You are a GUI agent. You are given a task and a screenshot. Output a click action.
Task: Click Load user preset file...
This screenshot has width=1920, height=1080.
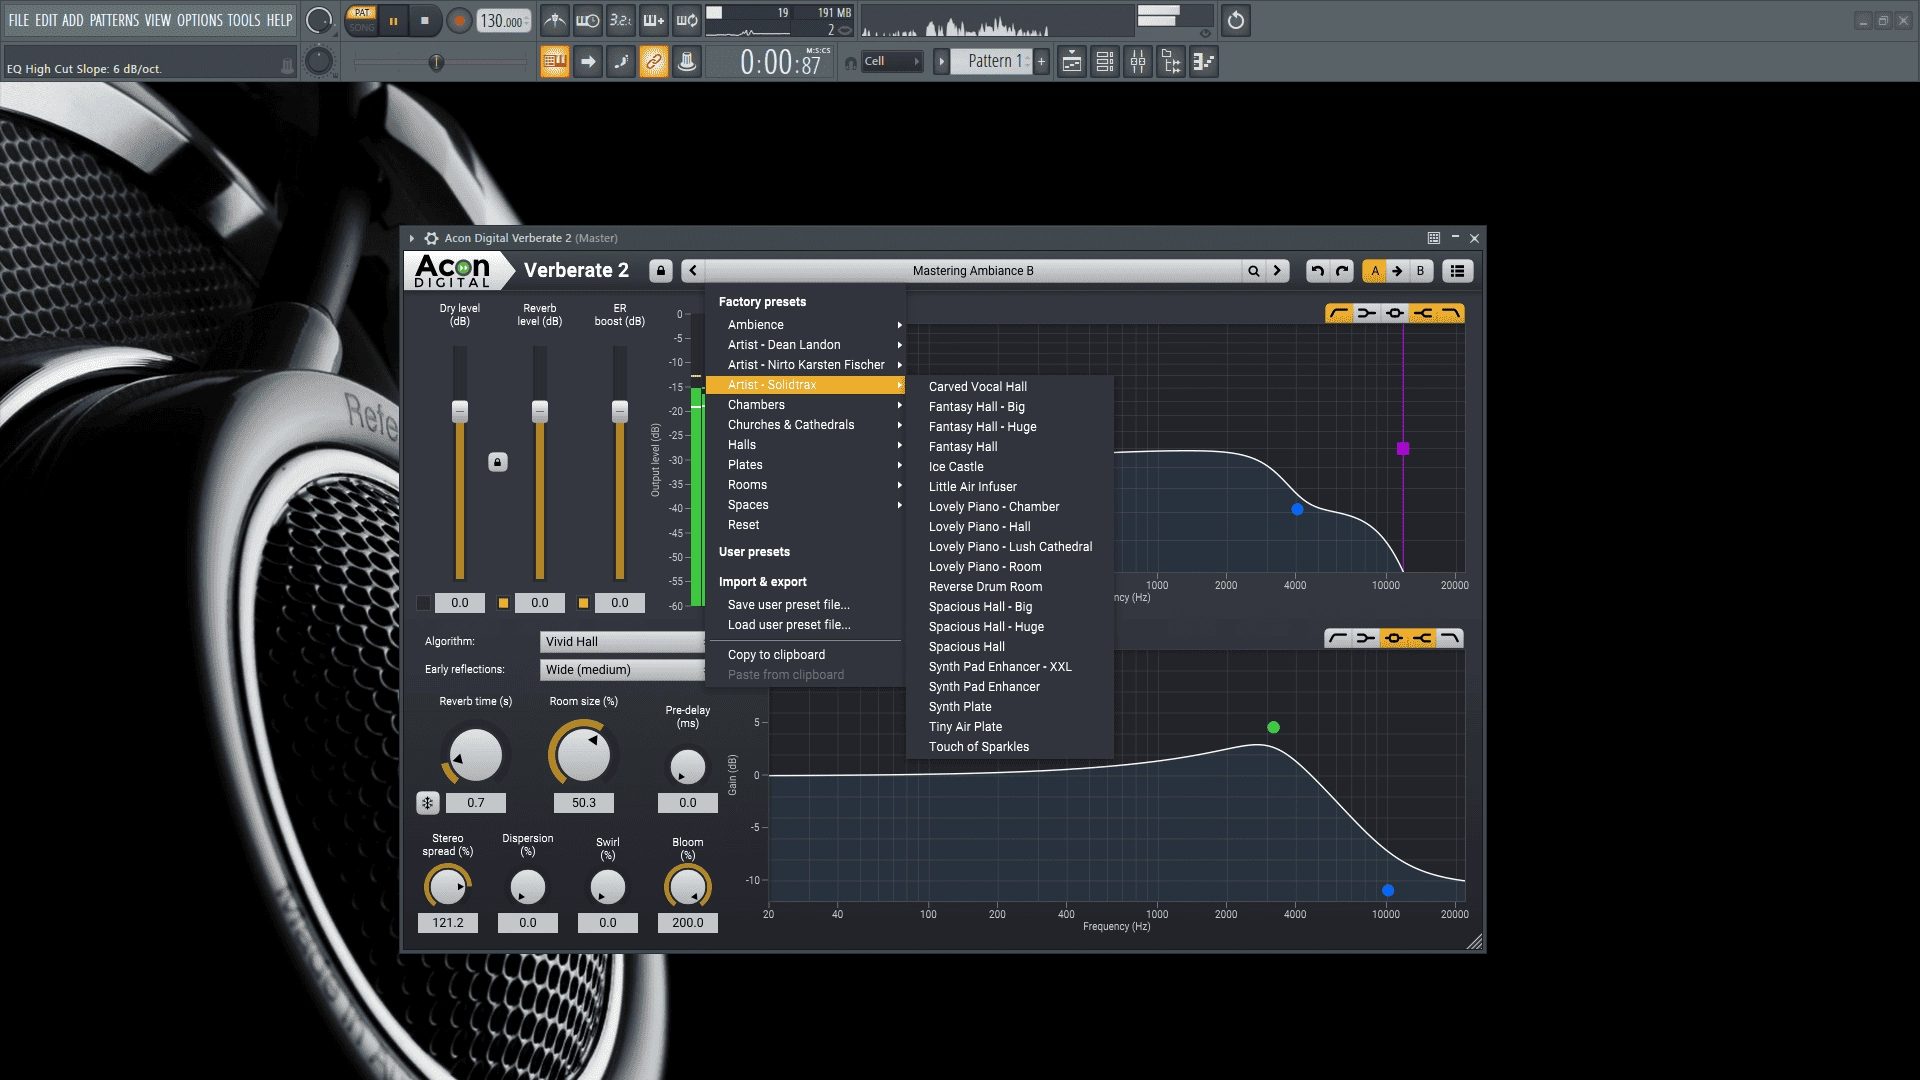click(805, 625)
